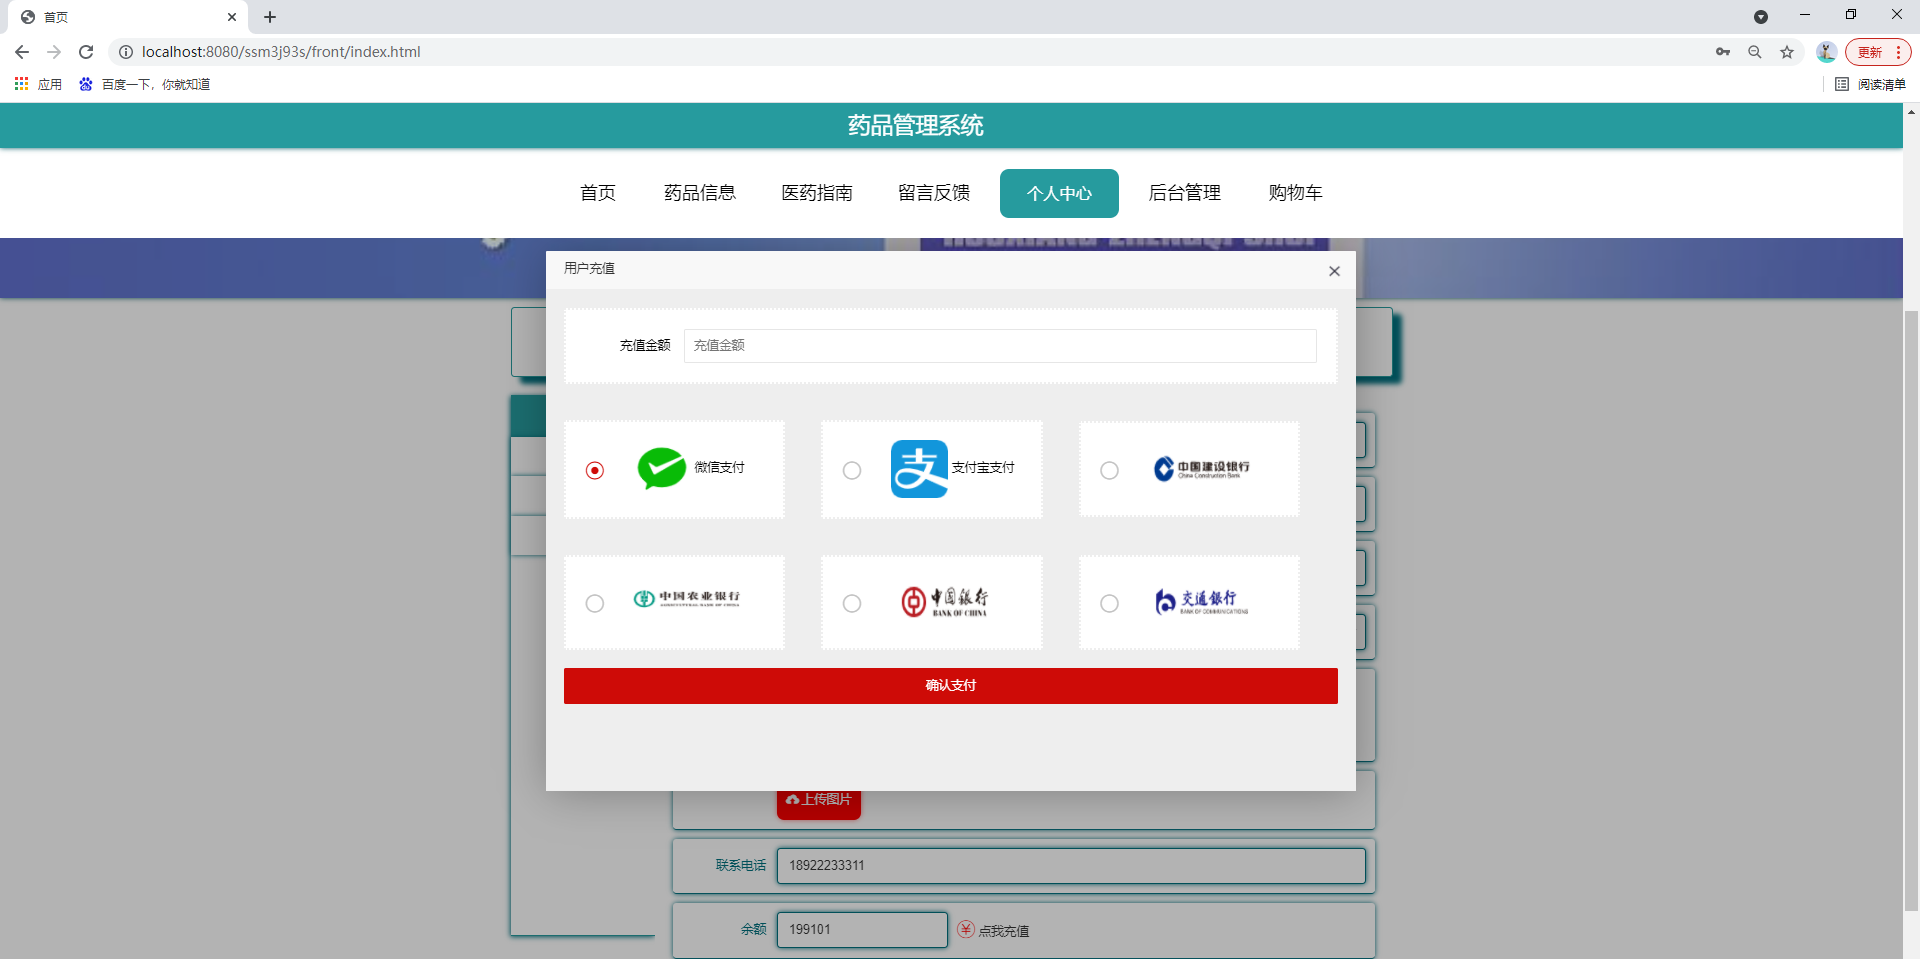Open a new browser tab
The image size is (1920, 959).
pyautogui.click(x=270, y=17)
